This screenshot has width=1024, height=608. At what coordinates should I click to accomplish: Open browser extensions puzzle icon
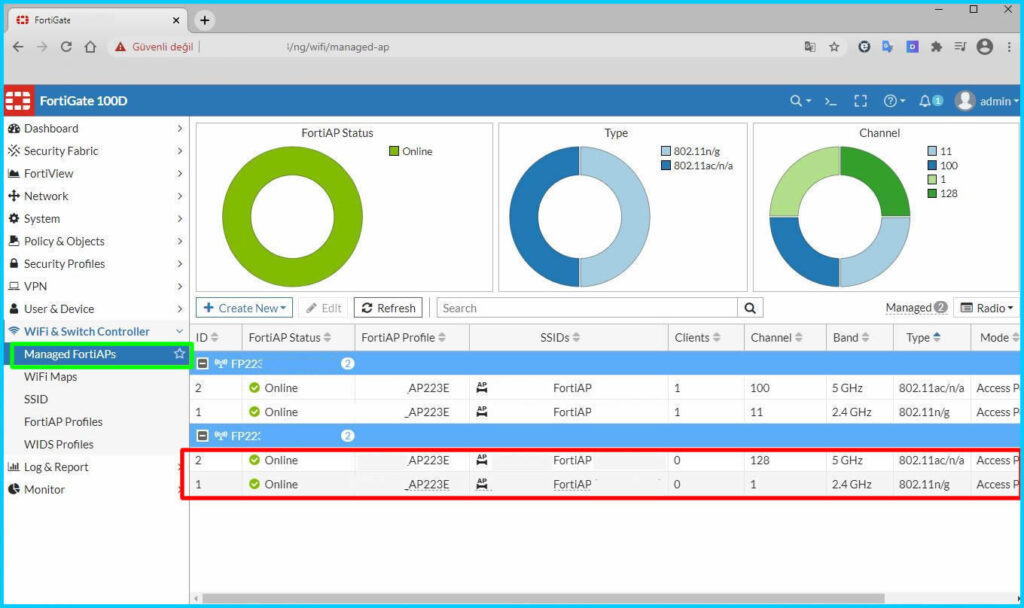click(936, 47)
